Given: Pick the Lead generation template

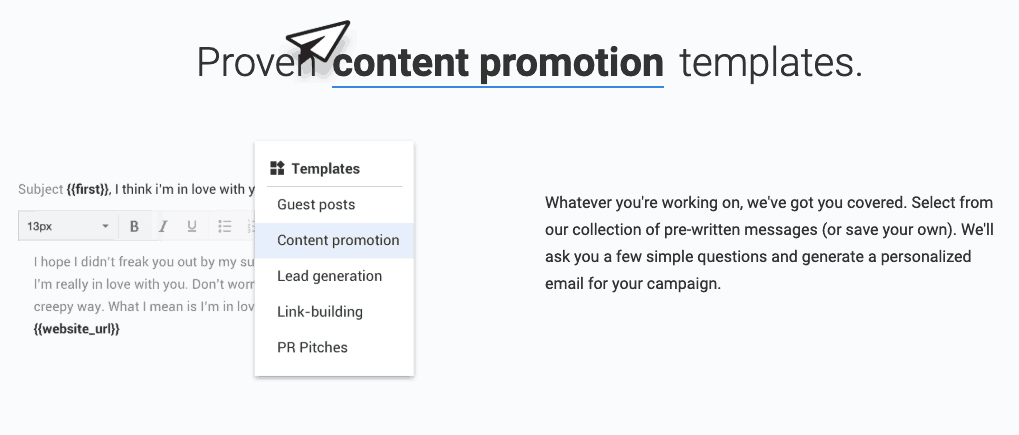Looking at the screenshot, I should tap(329, 276).
